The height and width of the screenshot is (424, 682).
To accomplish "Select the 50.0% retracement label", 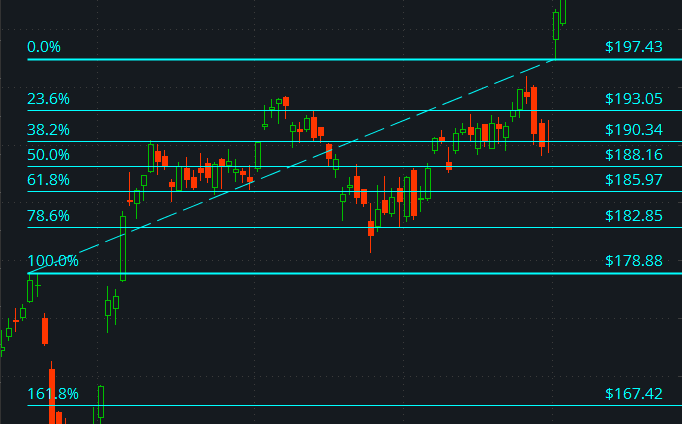I will pos(48,154).
